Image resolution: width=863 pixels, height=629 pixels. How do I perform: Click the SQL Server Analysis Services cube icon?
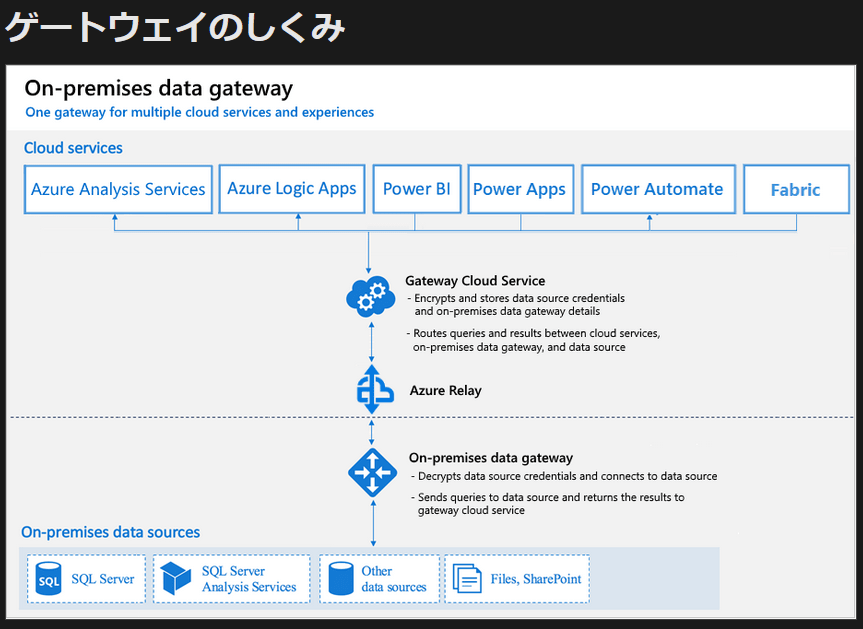pos(176,578)
